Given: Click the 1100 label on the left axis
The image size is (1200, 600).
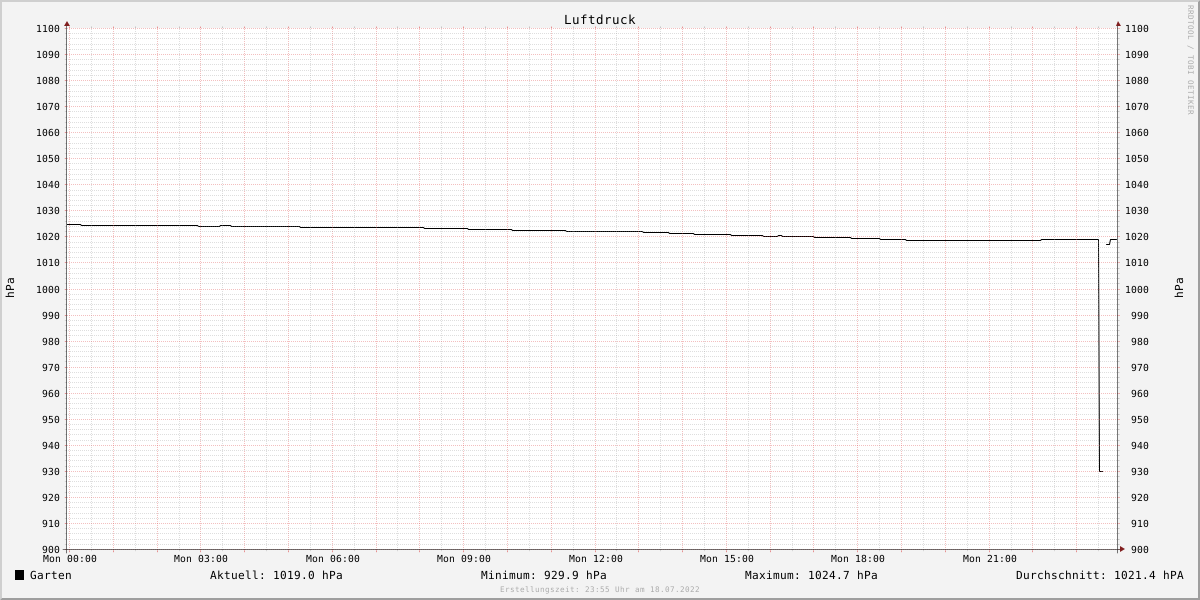Looking at the screenshot, I should click(x=48, y=29).
